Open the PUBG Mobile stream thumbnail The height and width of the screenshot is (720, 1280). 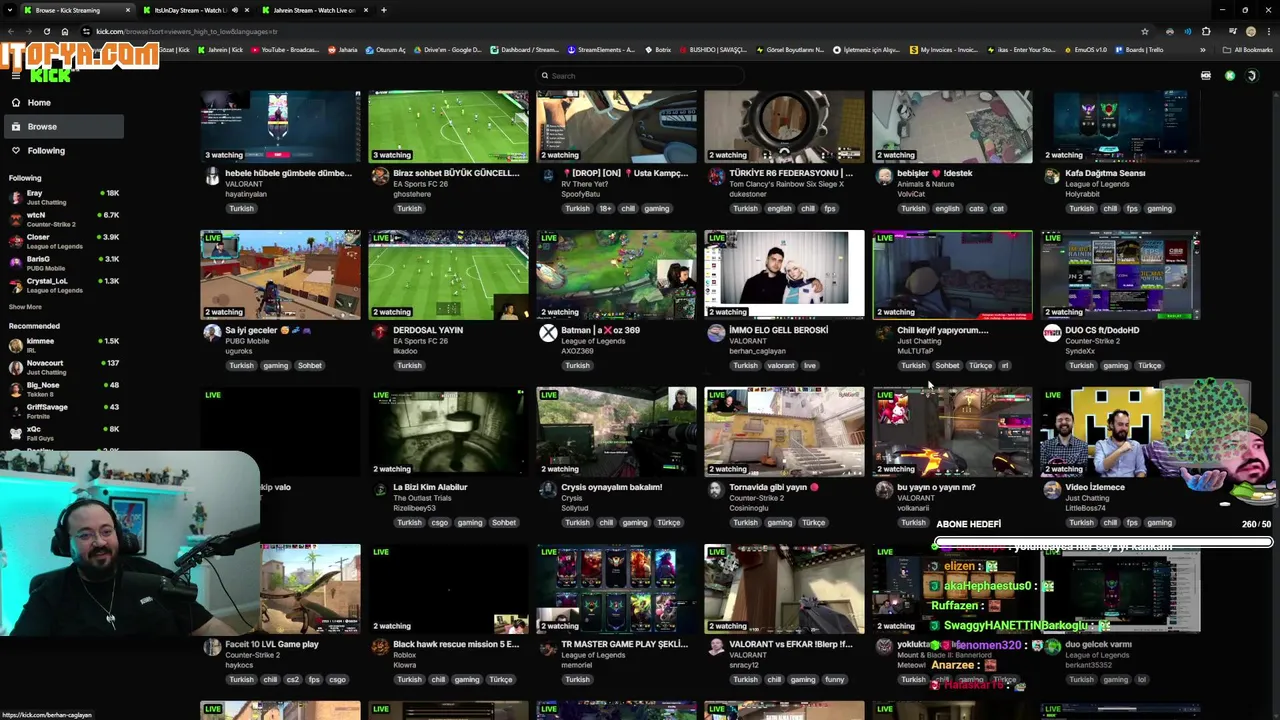tap(280, 275)
